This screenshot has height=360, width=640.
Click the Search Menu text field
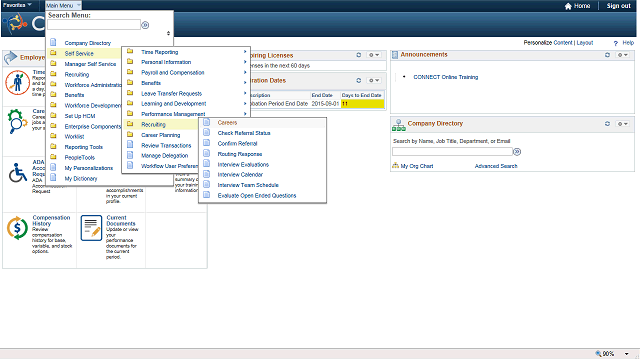pyautogui.click(x=94, y=25)
